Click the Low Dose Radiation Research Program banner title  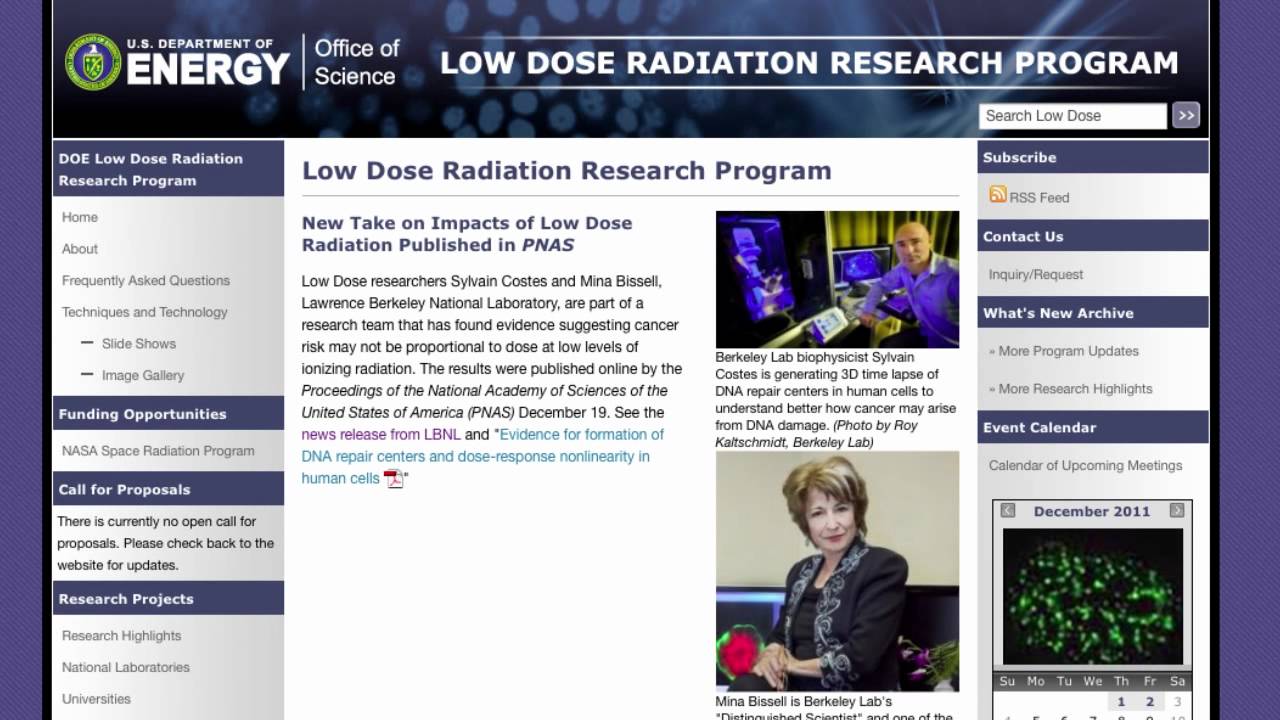click(809, 62)
